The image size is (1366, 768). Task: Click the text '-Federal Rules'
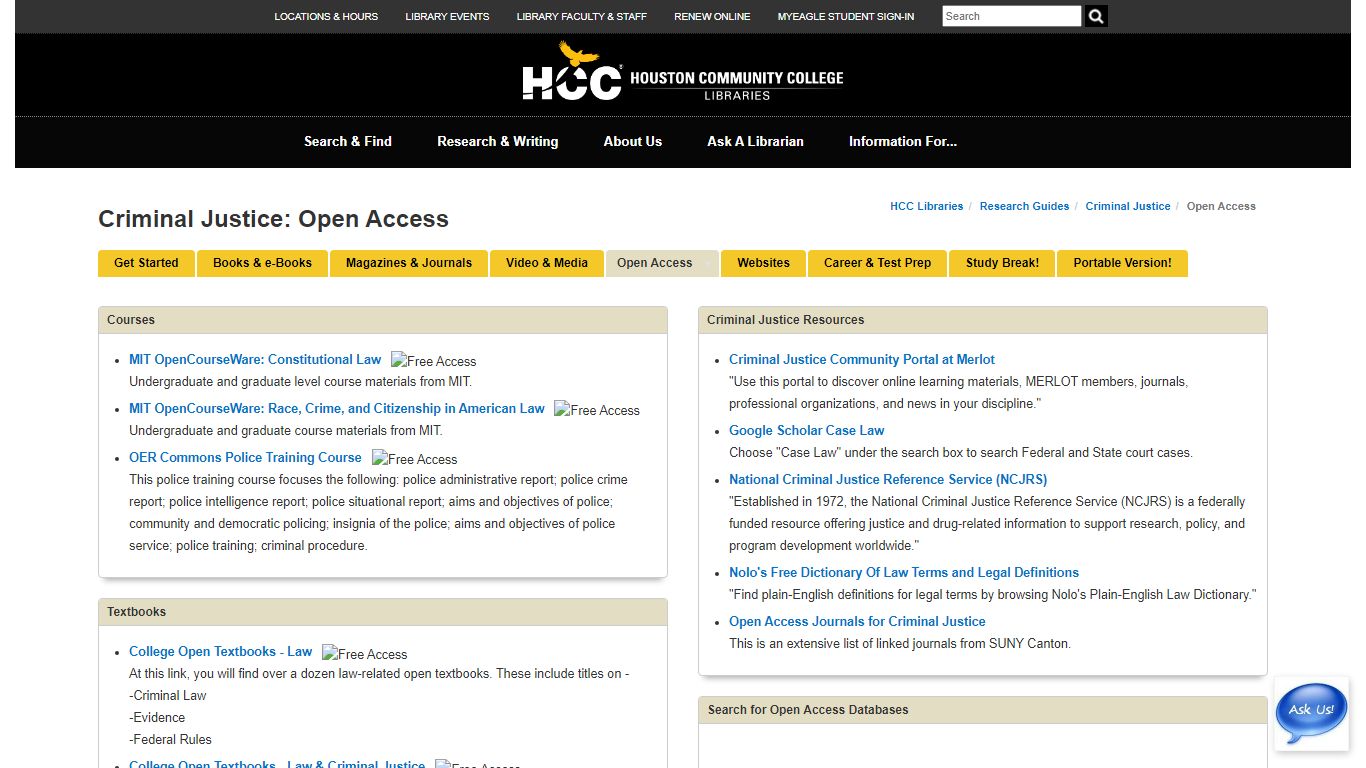[x=170, y=739]
